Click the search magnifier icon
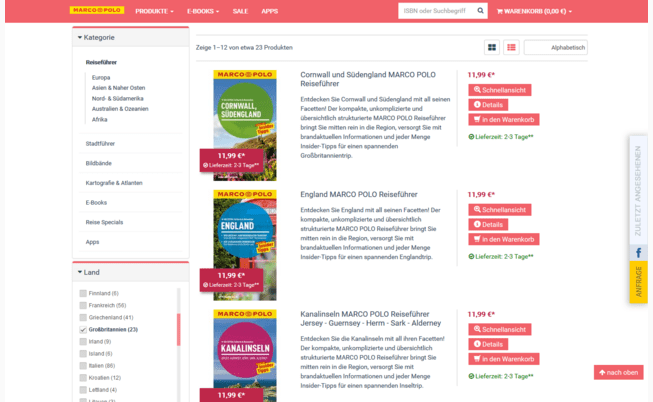The image size is (653, 402). (480, 11)
